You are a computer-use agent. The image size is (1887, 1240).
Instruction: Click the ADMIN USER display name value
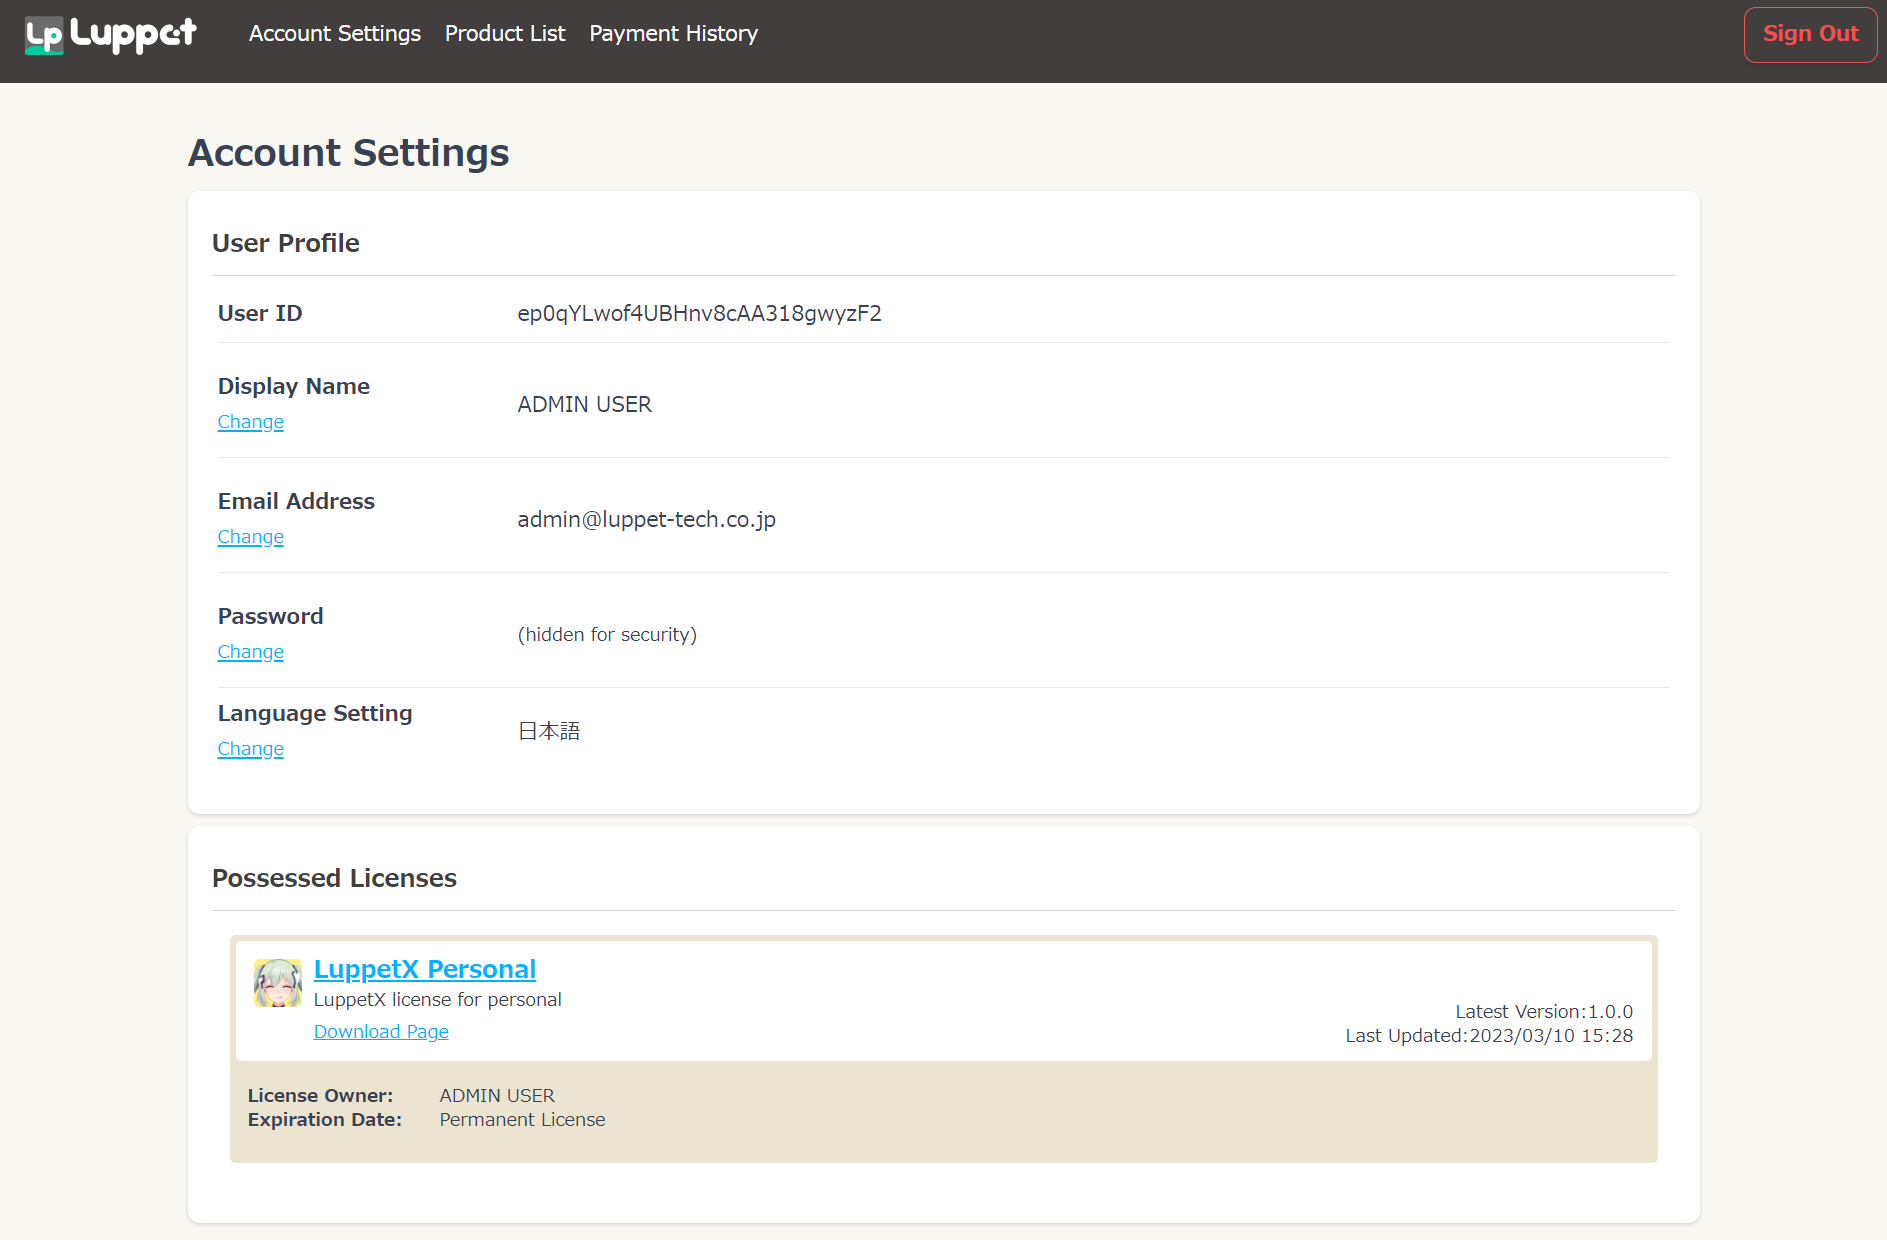pos(584,404)
